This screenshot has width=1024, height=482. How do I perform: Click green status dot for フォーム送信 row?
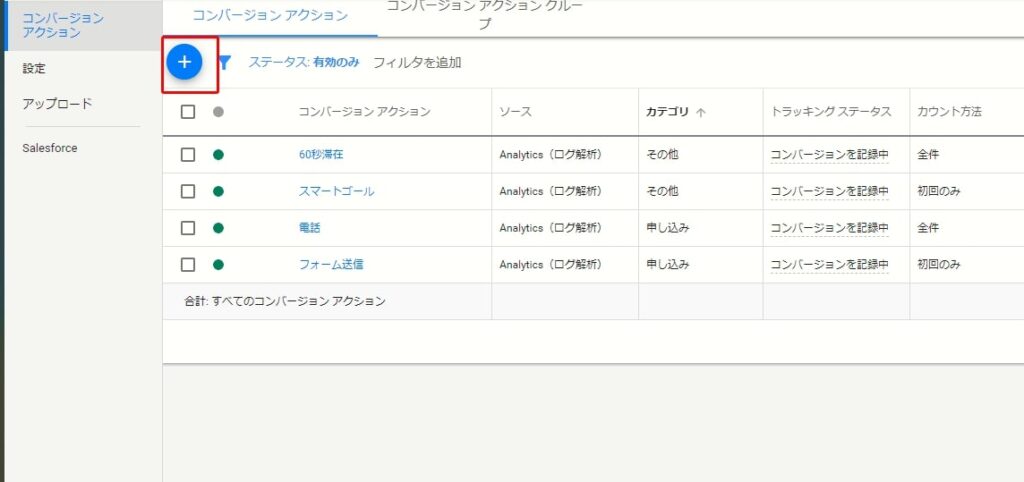click(x=218, y=265)
